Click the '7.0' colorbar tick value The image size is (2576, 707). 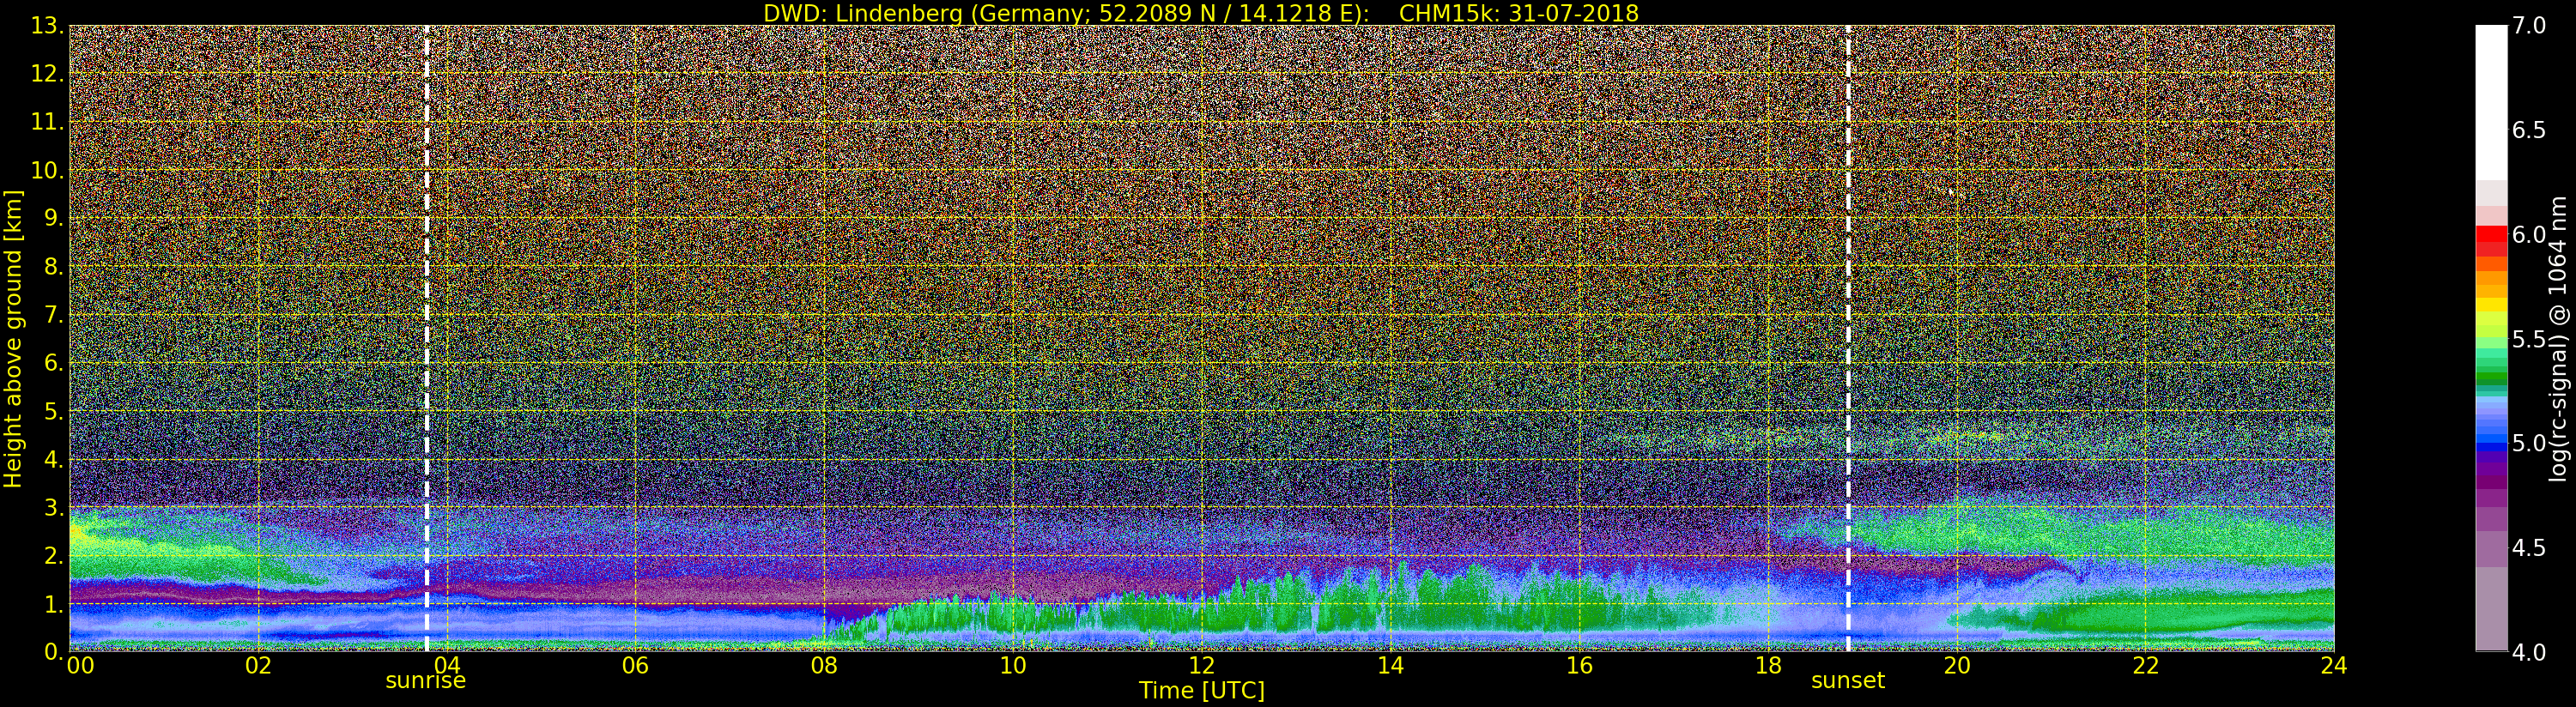pos(2528,26)
